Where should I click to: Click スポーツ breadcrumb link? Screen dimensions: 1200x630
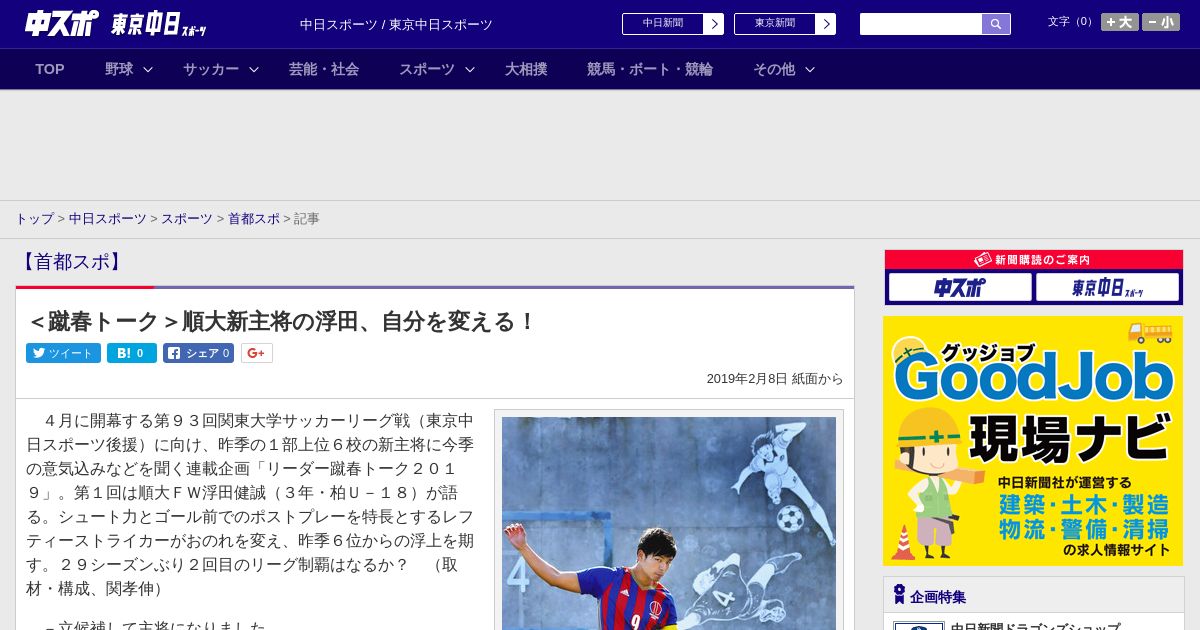[187, 218]
